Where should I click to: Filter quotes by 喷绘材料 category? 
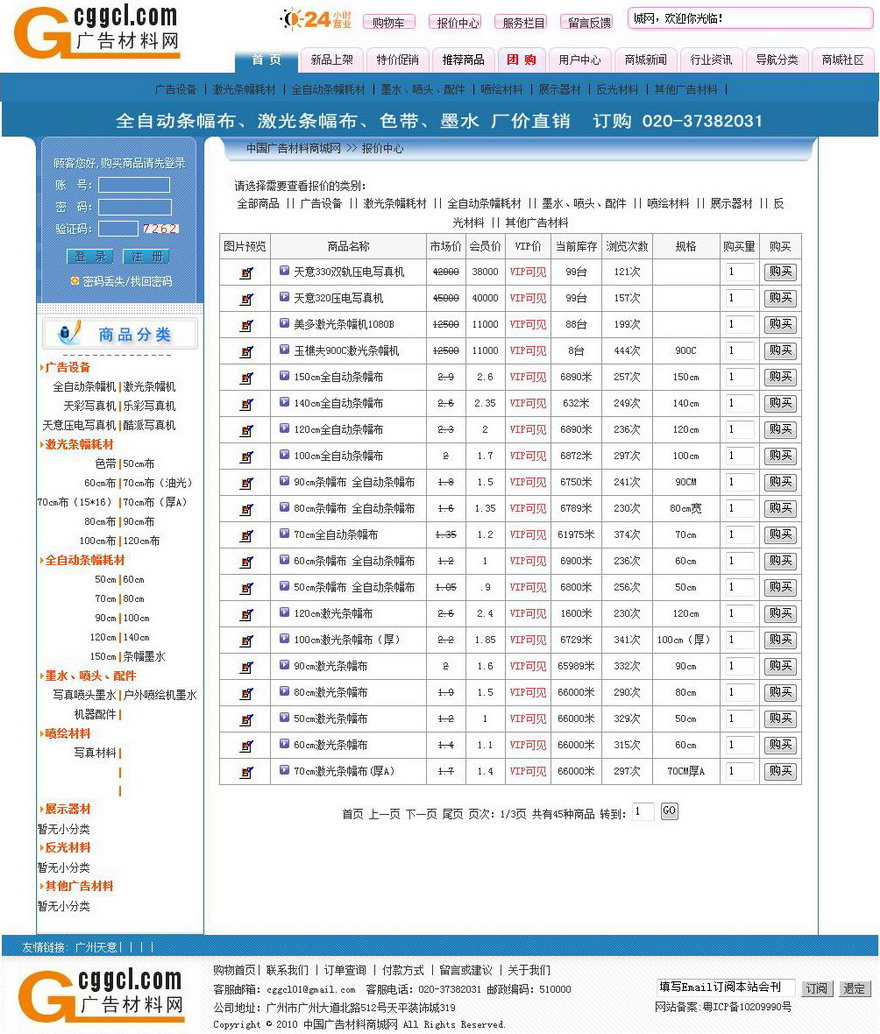[668, 204]
